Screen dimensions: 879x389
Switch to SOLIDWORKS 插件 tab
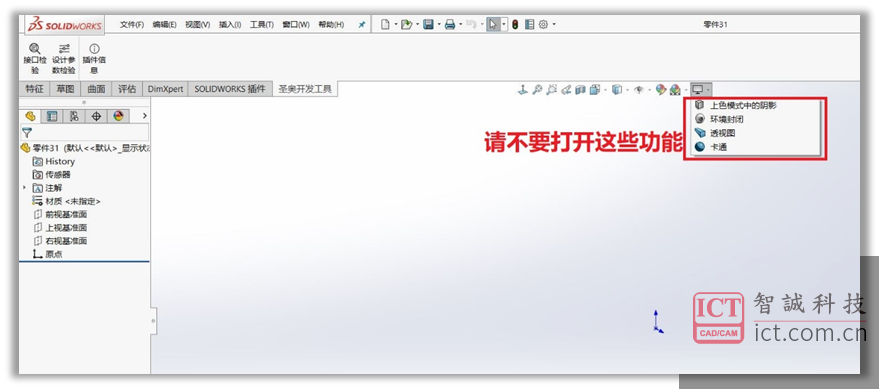[230, 89]
